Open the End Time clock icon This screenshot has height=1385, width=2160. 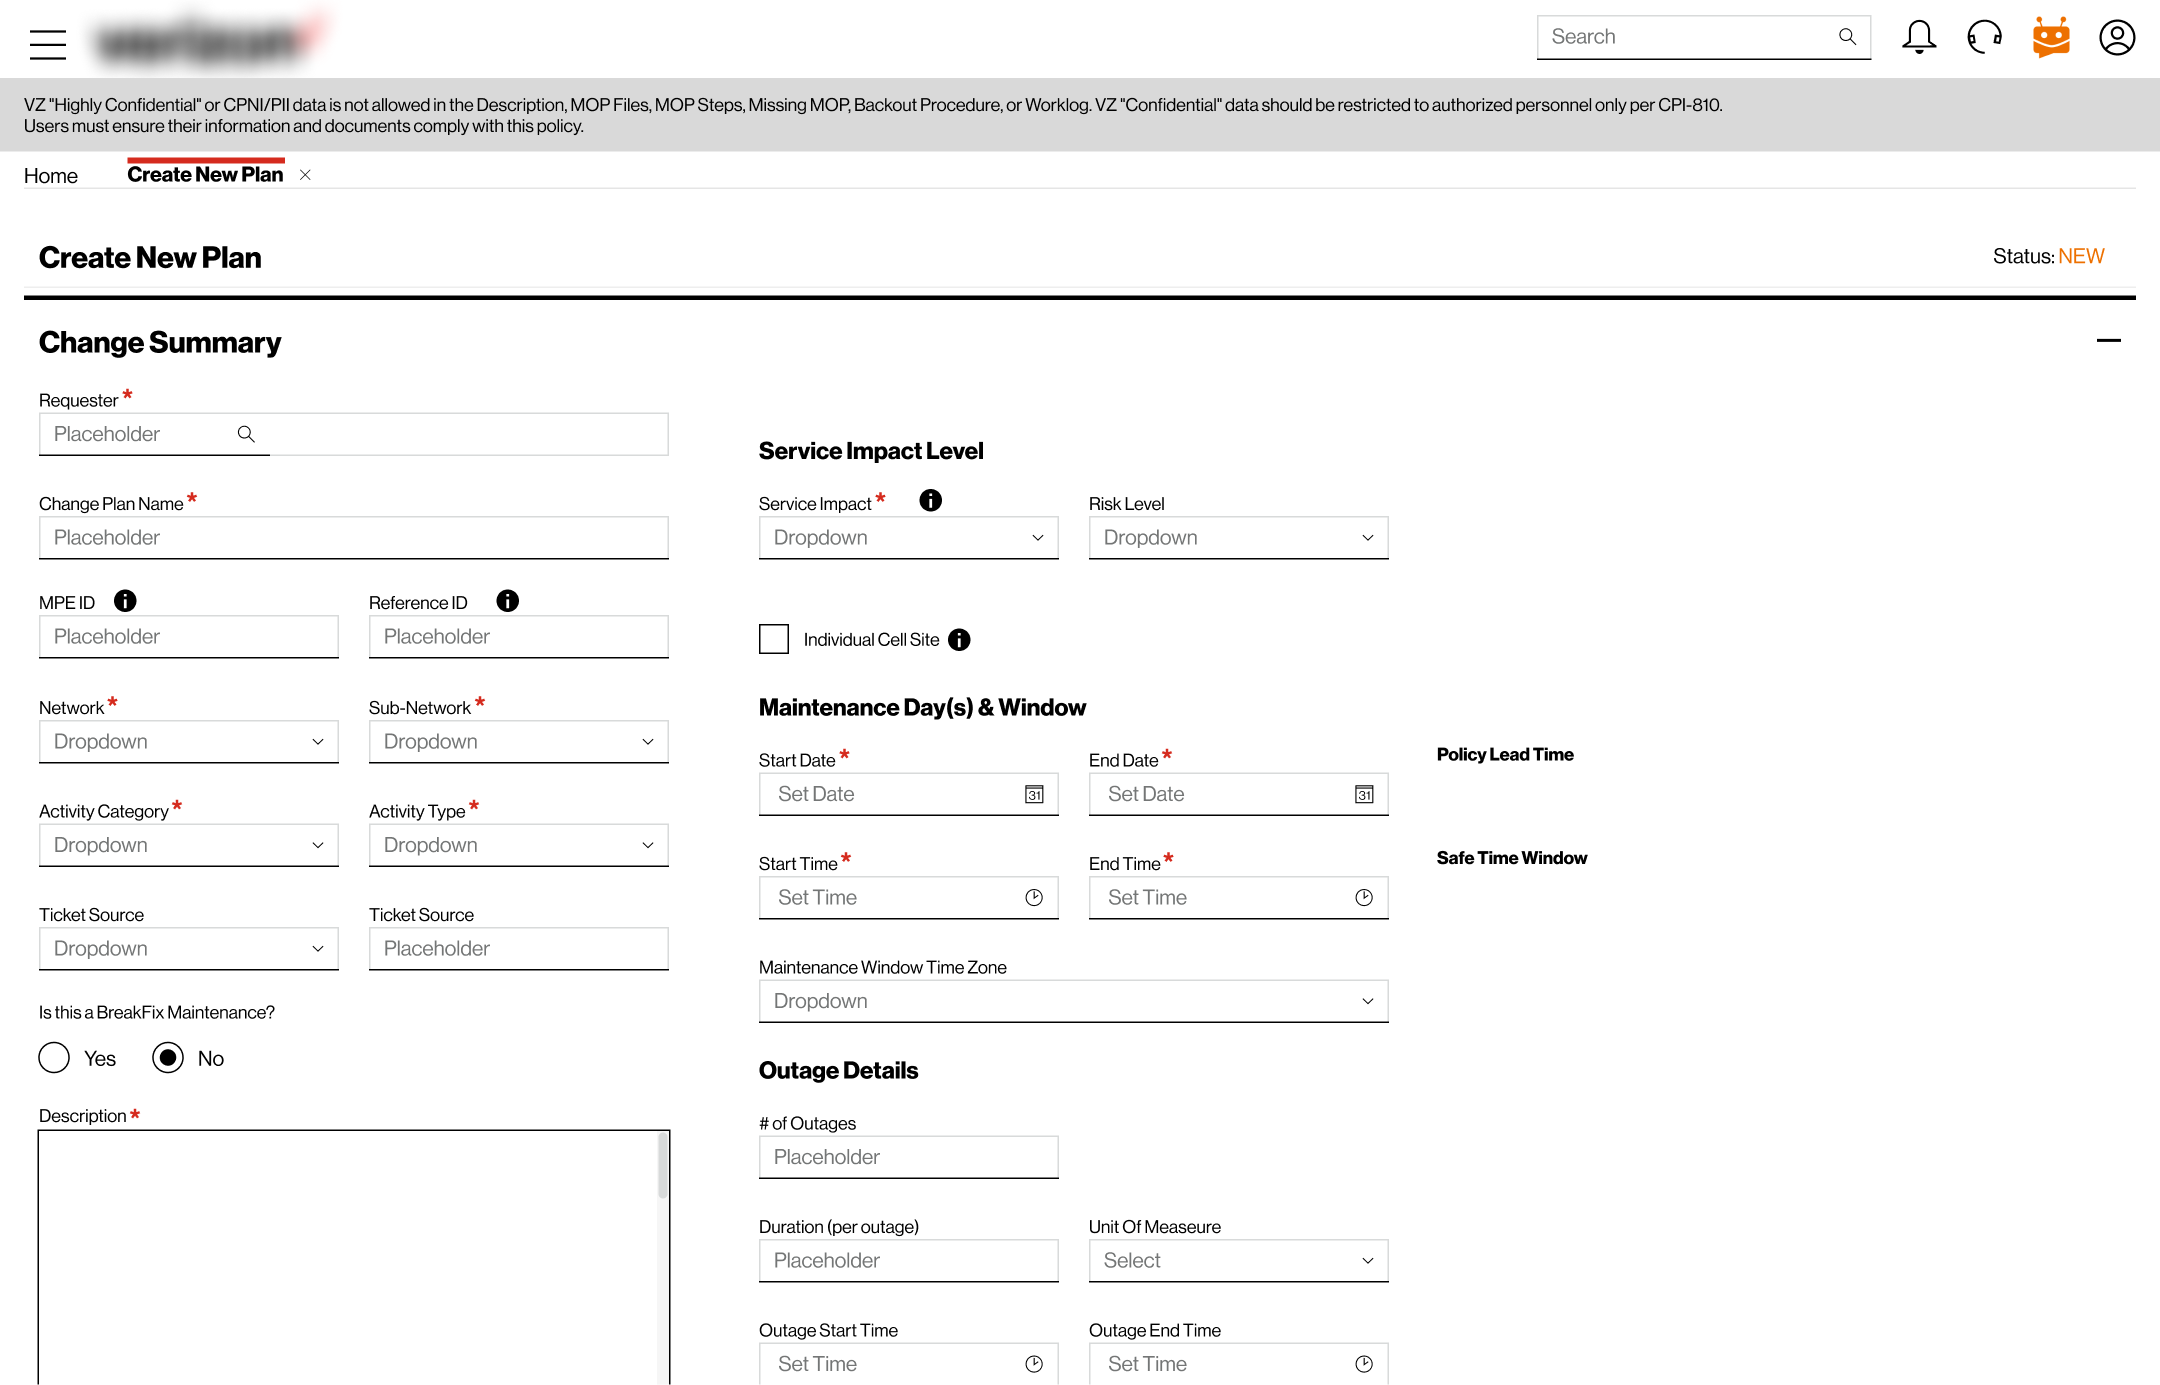pos(1364,898)
